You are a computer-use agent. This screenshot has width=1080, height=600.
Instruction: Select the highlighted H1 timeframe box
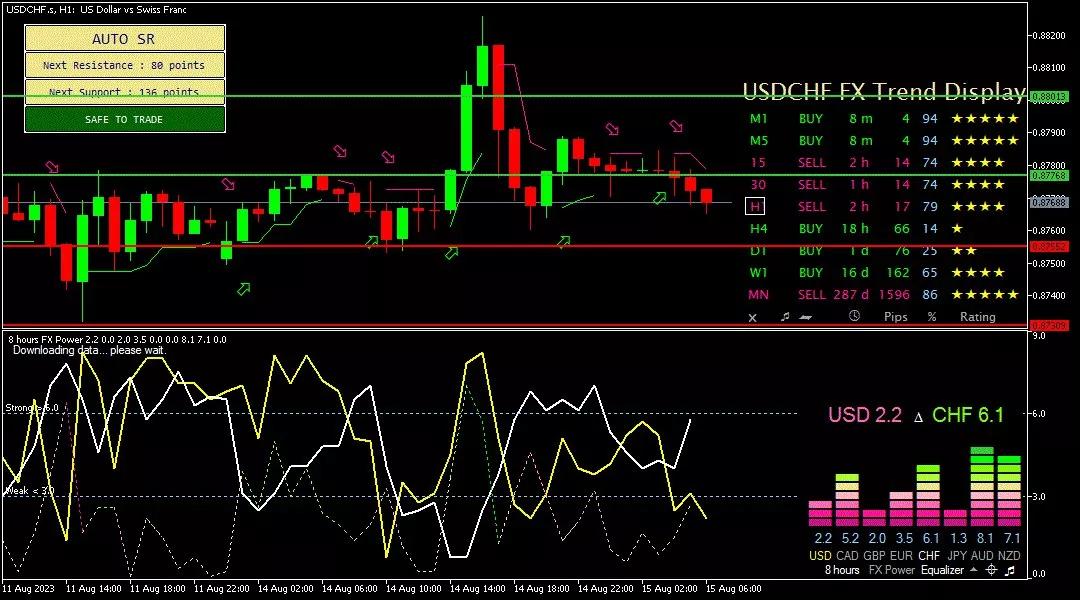click(x=755, y=206)
